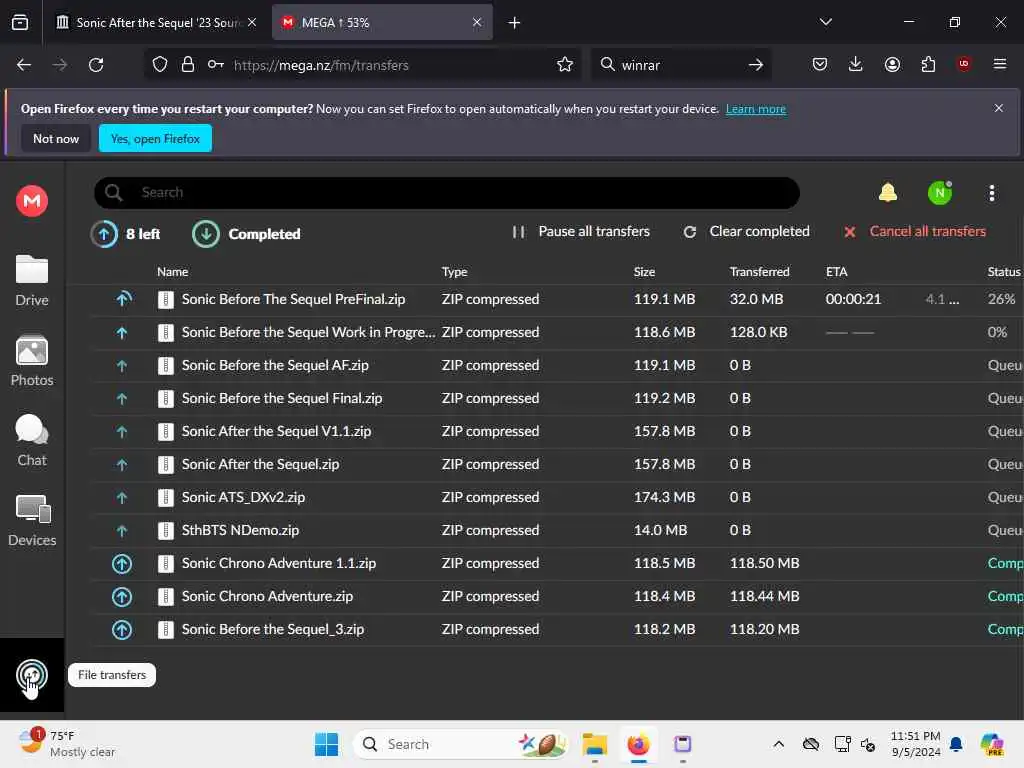This screenshot has height=768, width=1024.
Task: Open Drive in the MEGA sidebar
Action: point(31,281)
